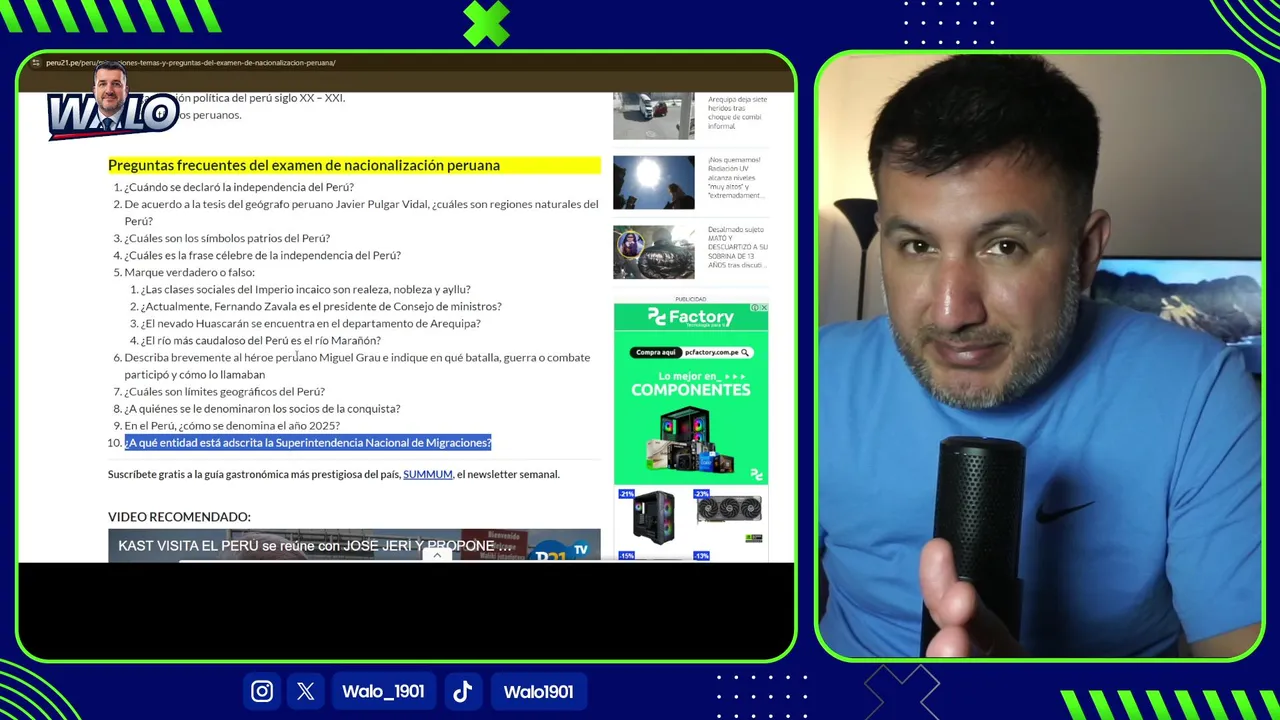Click the PC Factory logo in the ad

tap(691, 318)
